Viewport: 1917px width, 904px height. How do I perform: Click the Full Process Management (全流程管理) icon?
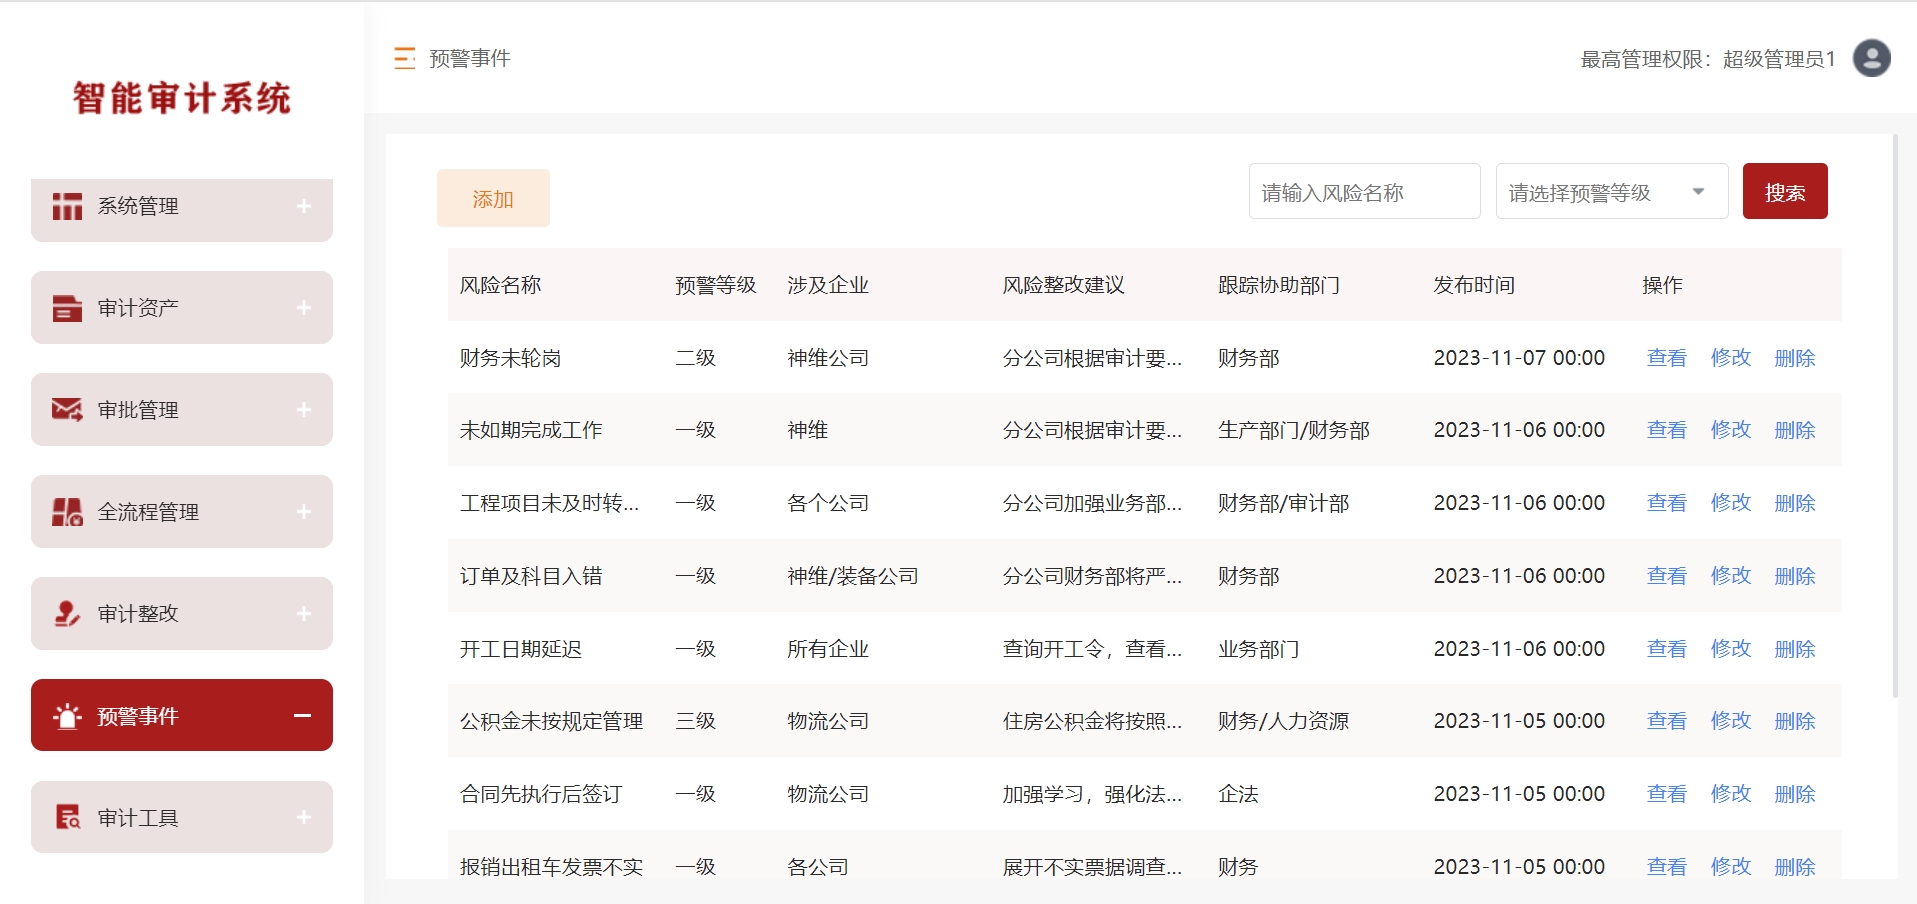click(x=67, y=512)
